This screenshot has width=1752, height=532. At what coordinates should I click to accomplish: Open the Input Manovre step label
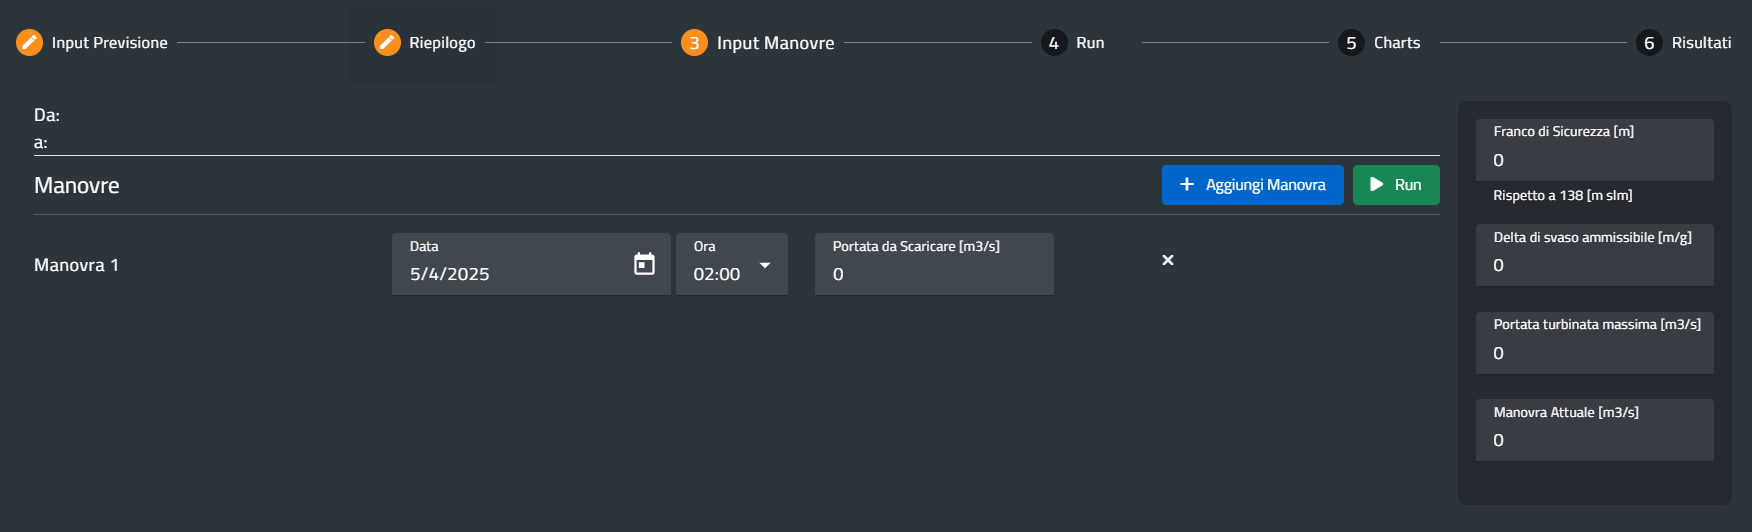(775, 43)
